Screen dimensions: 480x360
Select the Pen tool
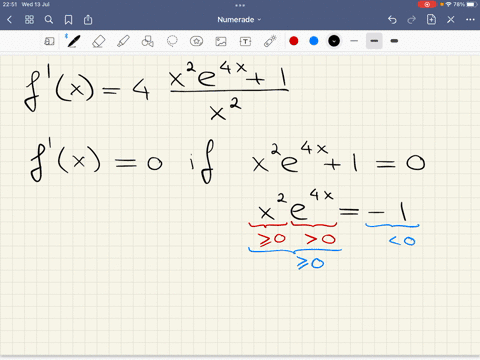coord(73,41)
